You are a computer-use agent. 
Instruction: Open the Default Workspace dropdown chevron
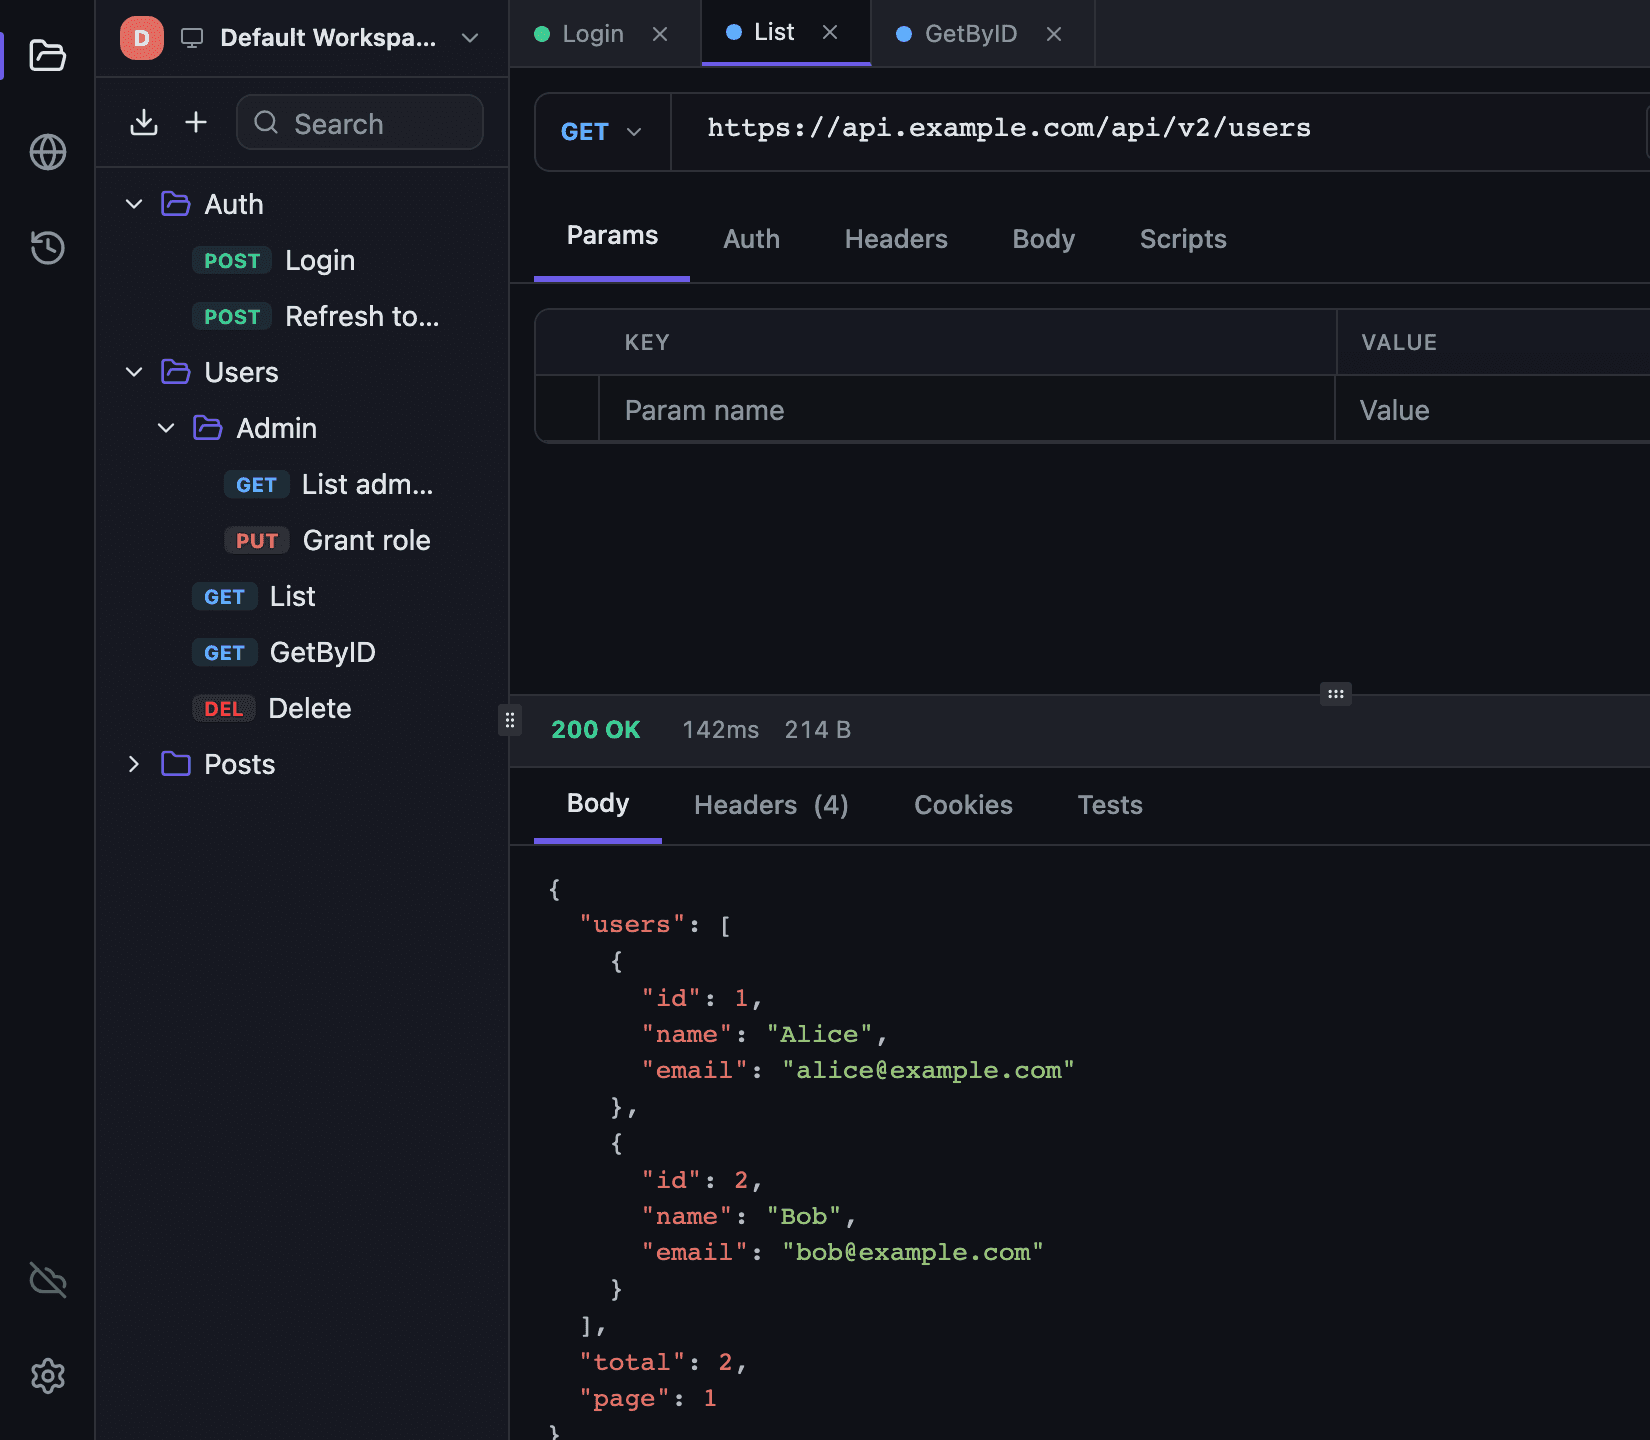tap(470, 38)
